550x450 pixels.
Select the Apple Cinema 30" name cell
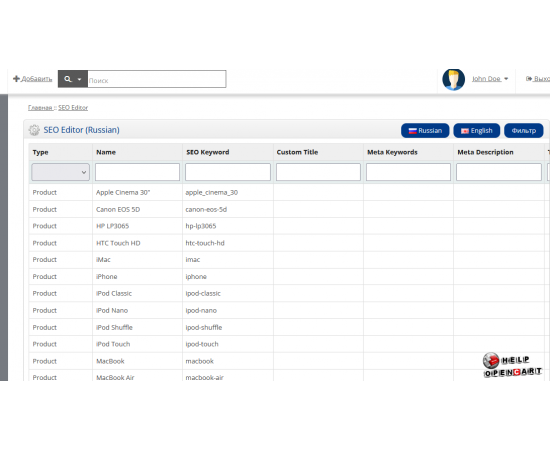[x=138, y=193]
